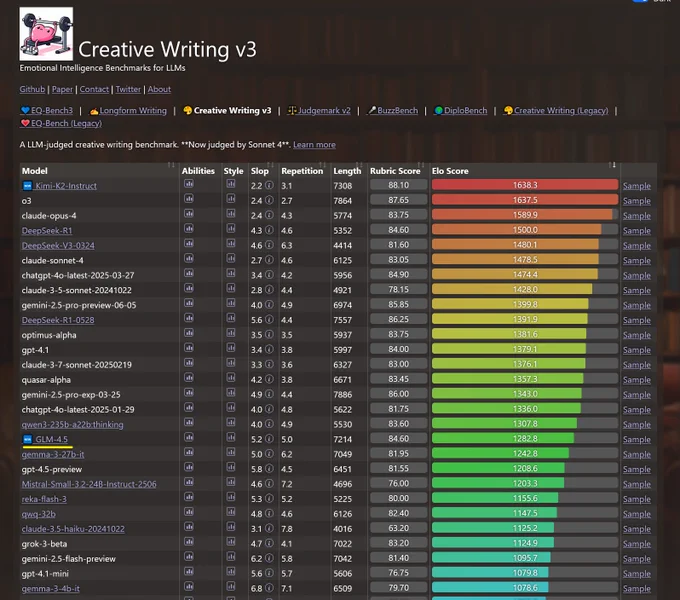
Task: Open the Contact link
Action: click(x=94, y=89)
